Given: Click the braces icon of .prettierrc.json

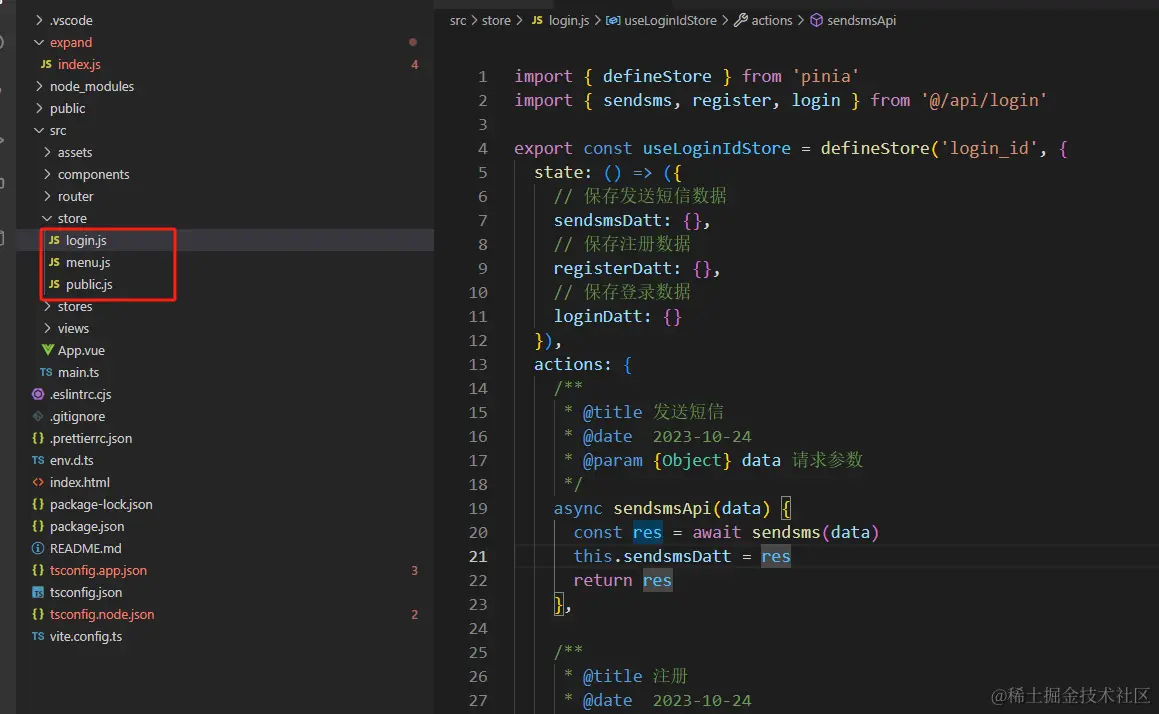Looking at the screenshot, I should click(38, 438).
